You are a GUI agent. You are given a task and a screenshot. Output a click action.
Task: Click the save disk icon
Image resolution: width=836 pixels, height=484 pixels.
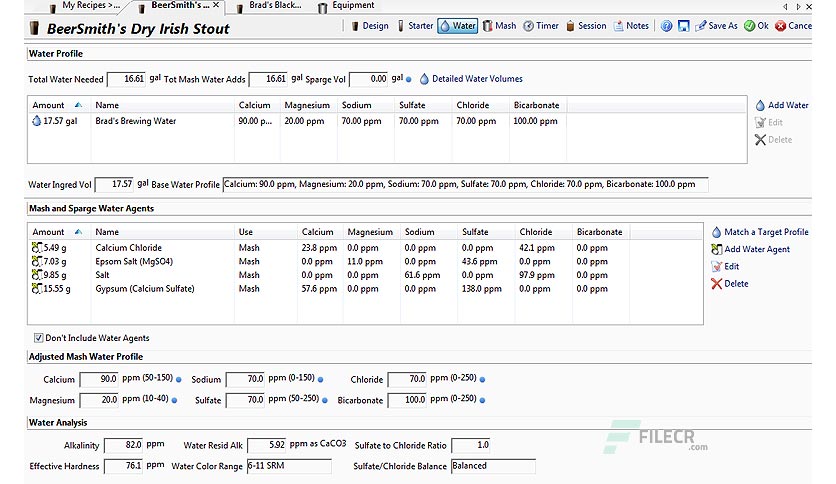click(x=684, y=26)
